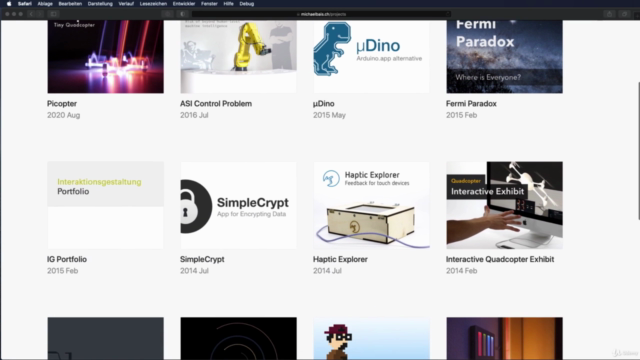
Task: Click the µDino title link
Action: [324, 104]
